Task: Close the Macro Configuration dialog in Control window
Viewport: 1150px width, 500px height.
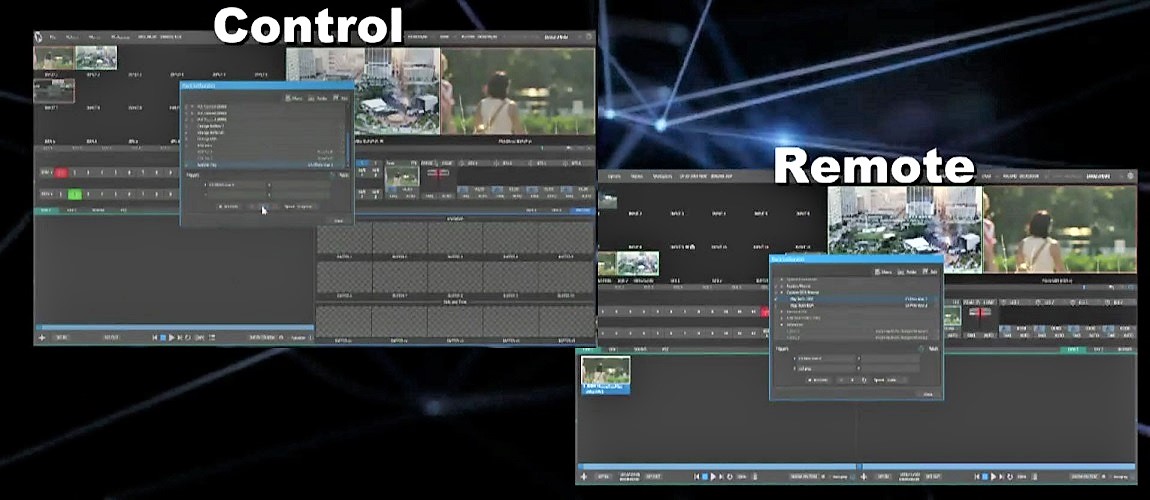Action: click(x=338, y=220)
